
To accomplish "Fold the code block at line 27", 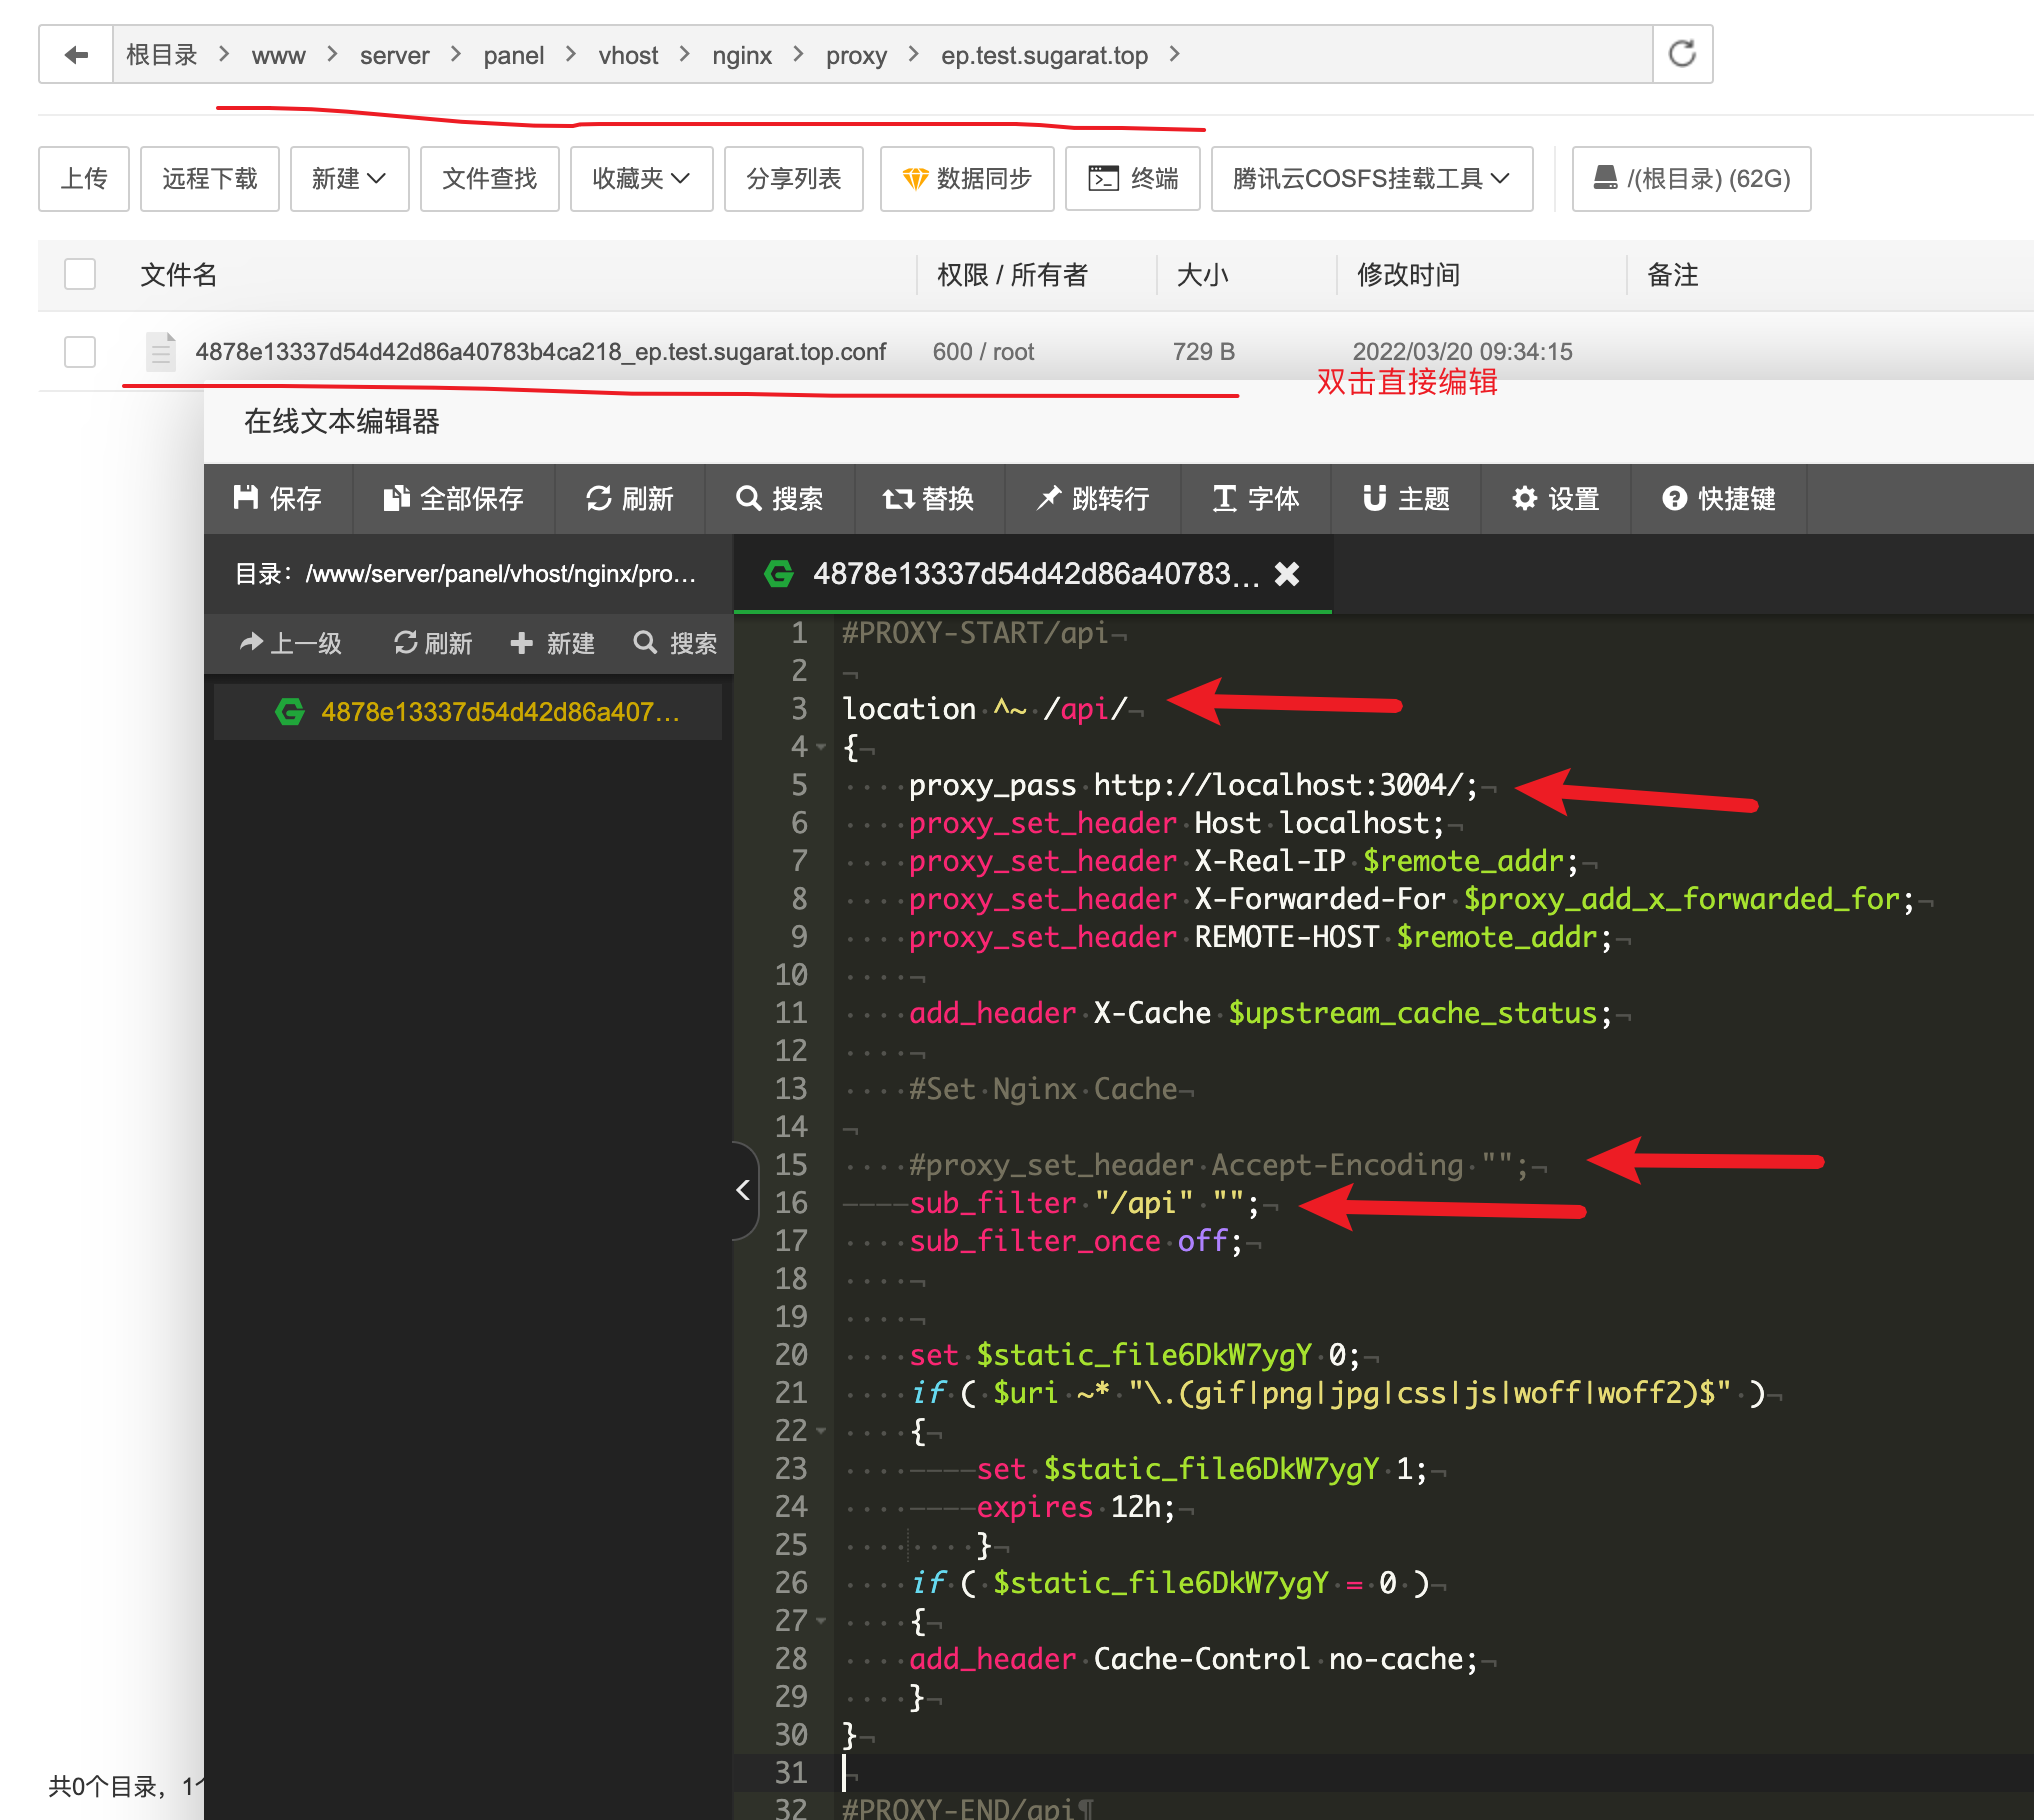I will click(821, 1621).
